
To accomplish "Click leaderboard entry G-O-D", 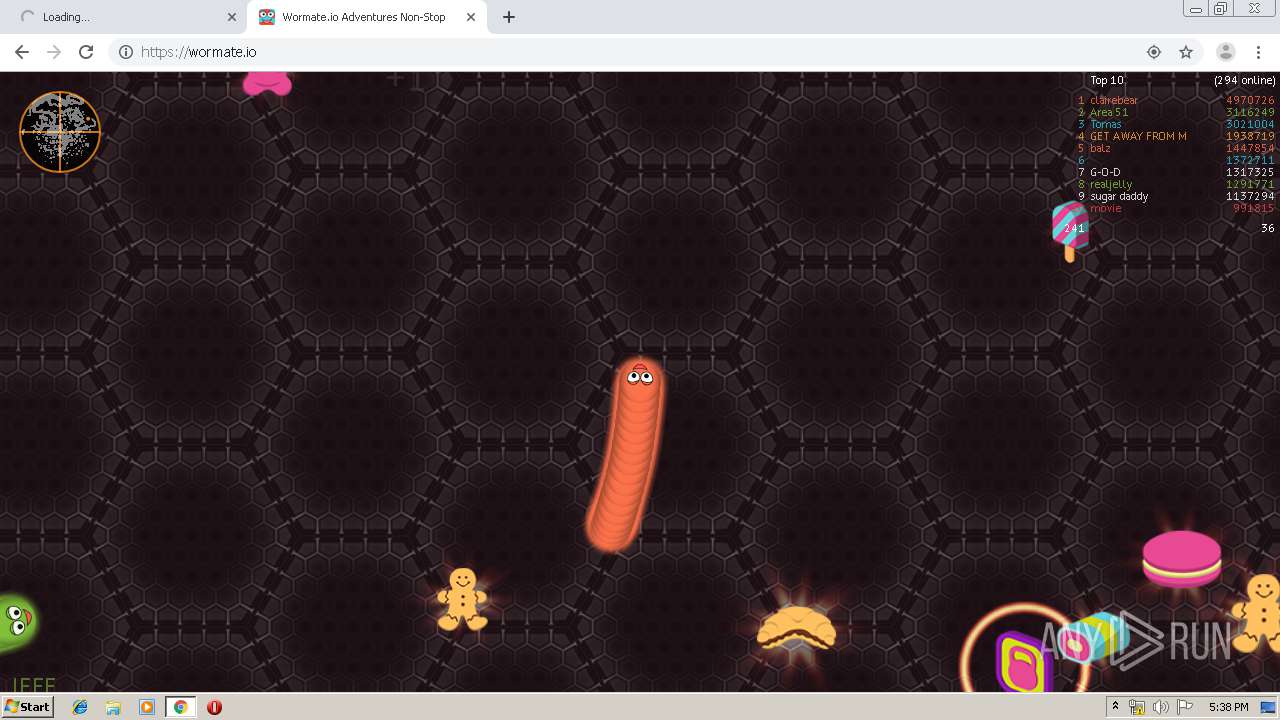I will [x=1105, y=172].
